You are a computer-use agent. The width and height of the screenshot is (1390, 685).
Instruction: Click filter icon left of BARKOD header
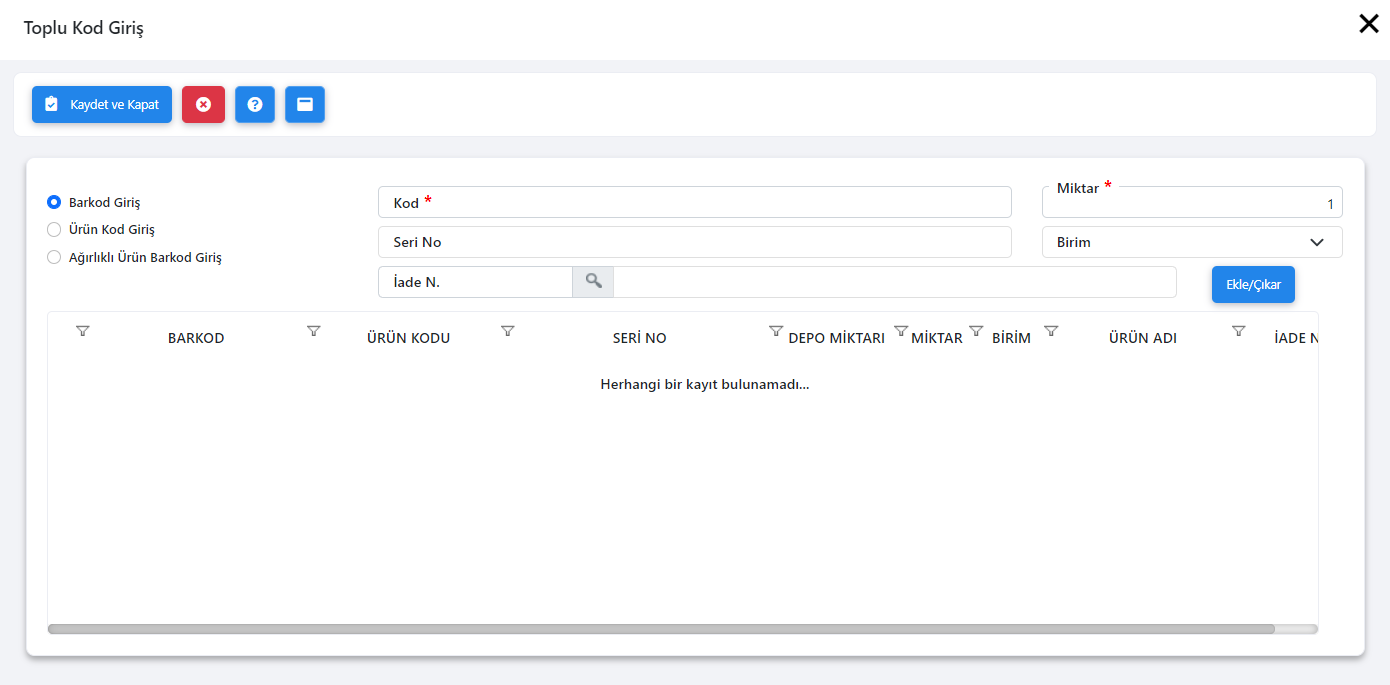83,331
